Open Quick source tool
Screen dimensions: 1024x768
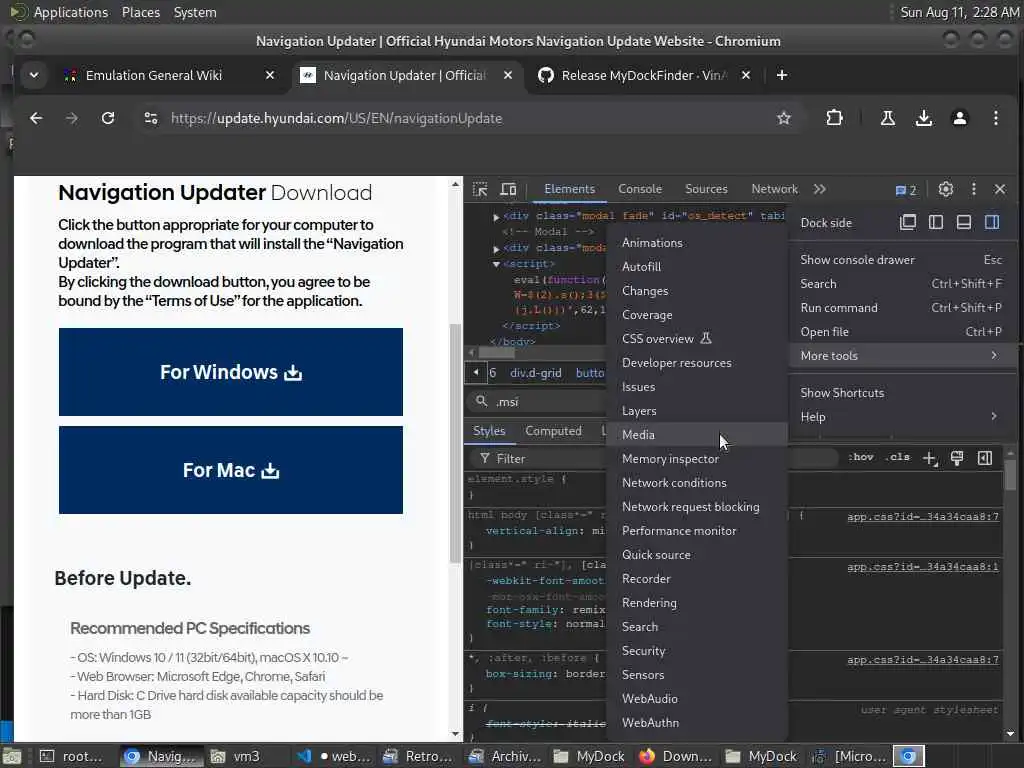[x=697, y=554]
